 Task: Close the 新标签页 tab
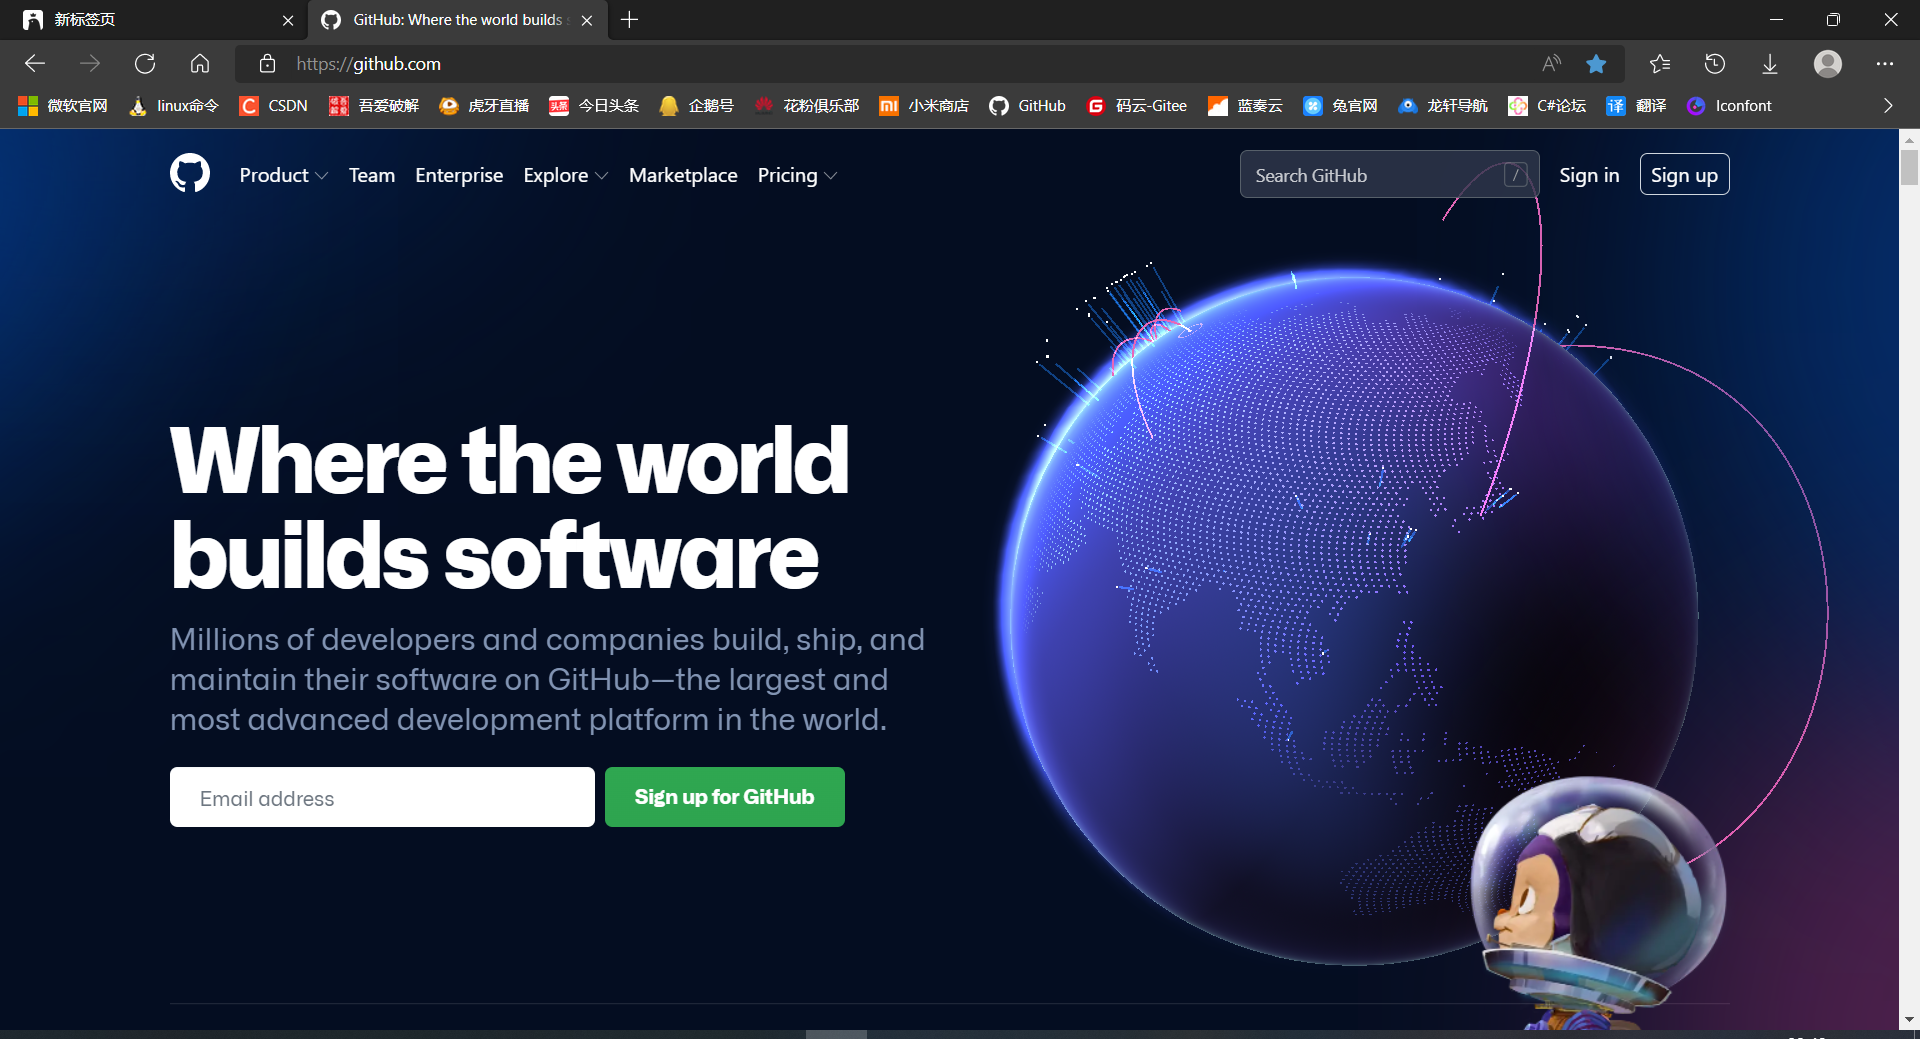pyautogui.click(x=288, y=20)
